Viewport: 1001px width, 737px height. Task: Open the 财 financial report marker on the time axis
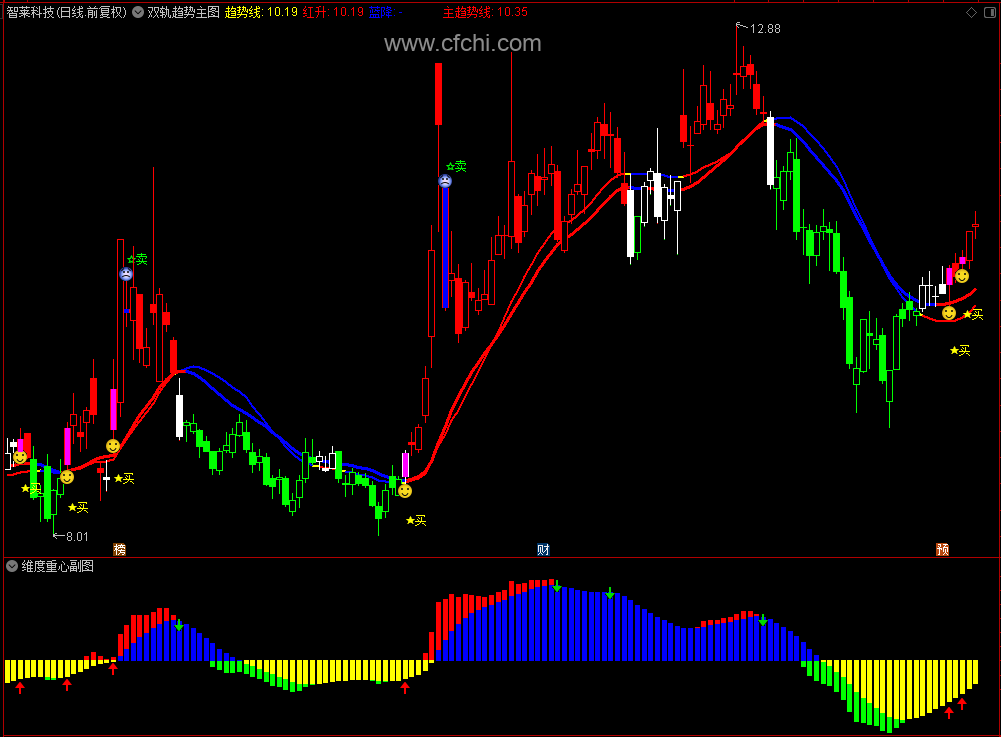click(x=543, y=549)
